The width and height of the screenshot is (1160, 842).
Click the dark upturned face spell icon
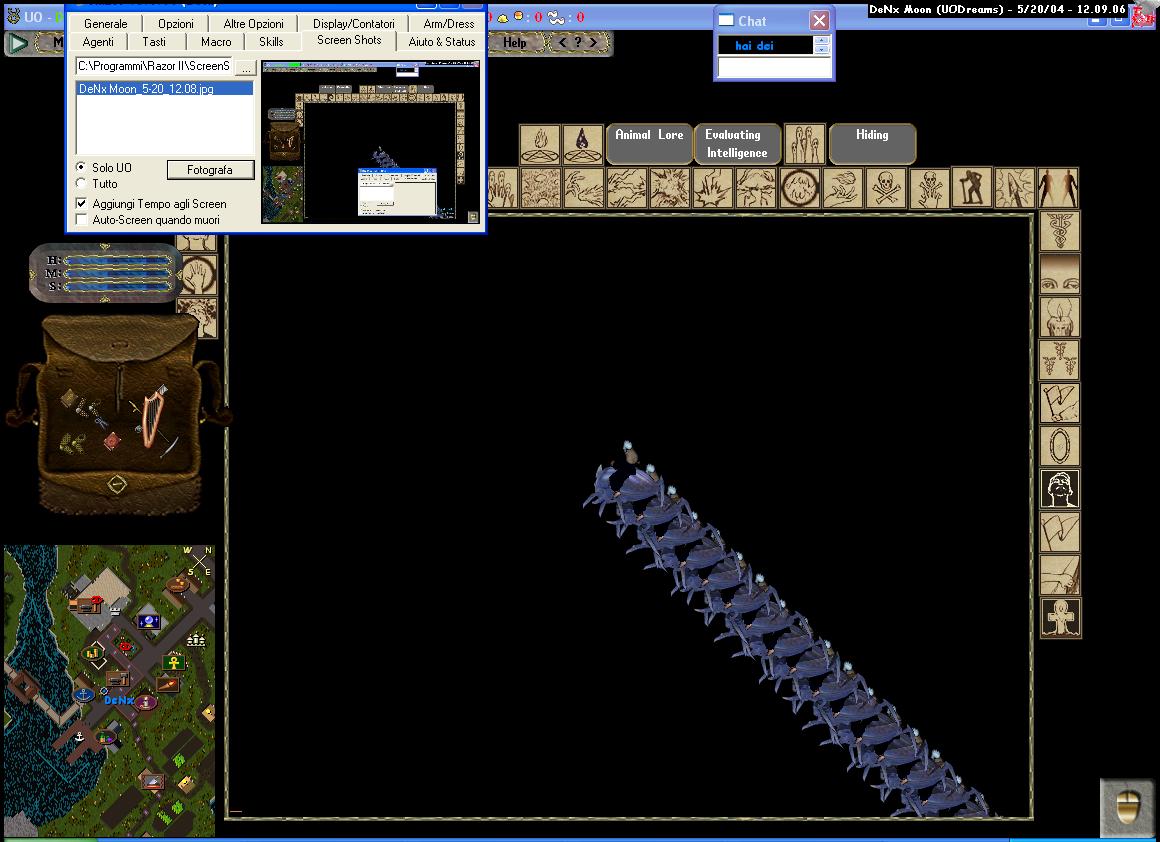click(x=1059, y=489)
